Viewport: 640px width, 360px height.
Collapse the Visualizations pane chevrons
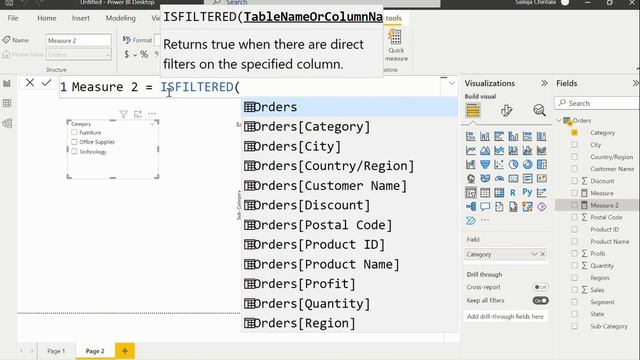pos(544,83)
